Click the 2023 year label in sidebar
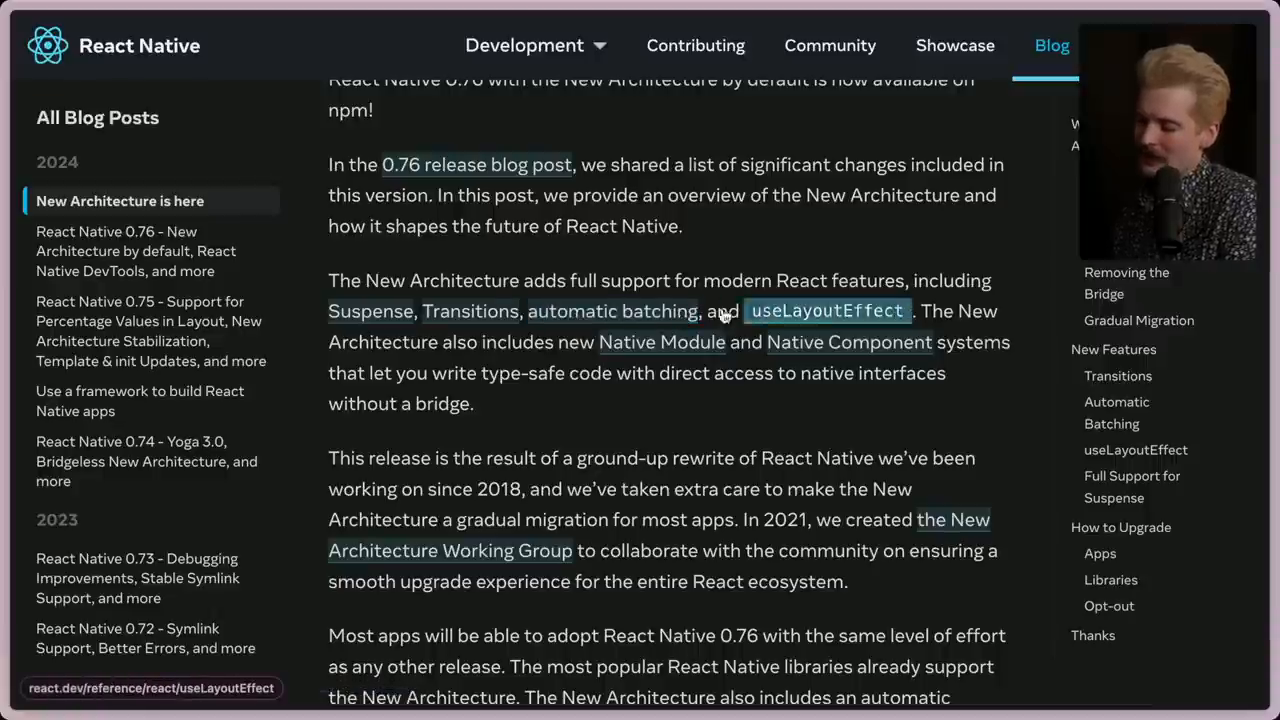 tap(57, 520)
